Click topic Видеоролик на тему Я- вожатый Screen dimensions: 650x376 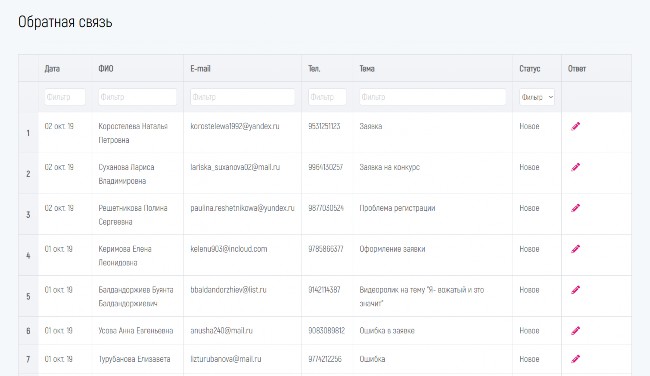tap(421, 296)
